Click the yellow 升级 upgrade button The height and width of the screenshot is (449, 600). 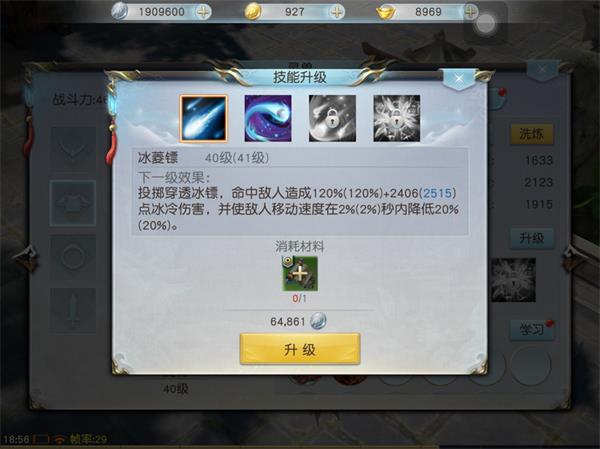point(300,349)
